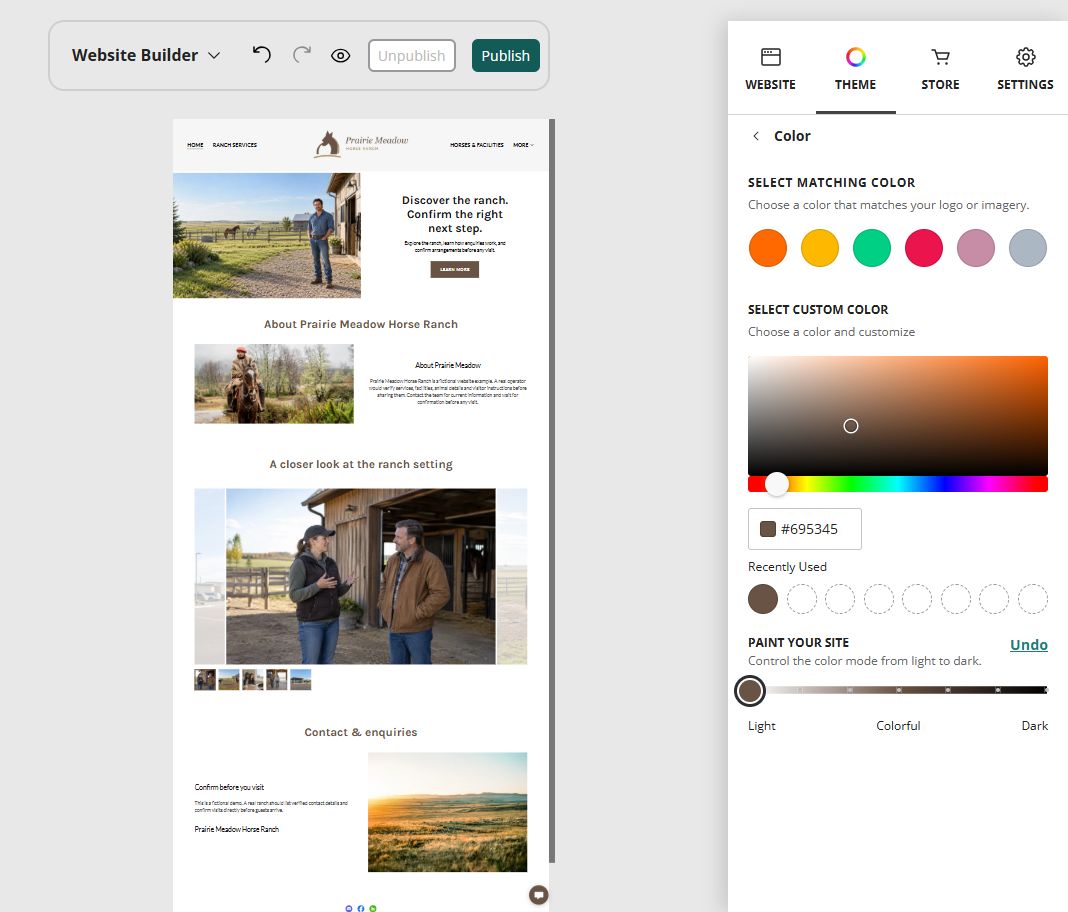Click the LEARN MORE button in preview

click(454, 270)
